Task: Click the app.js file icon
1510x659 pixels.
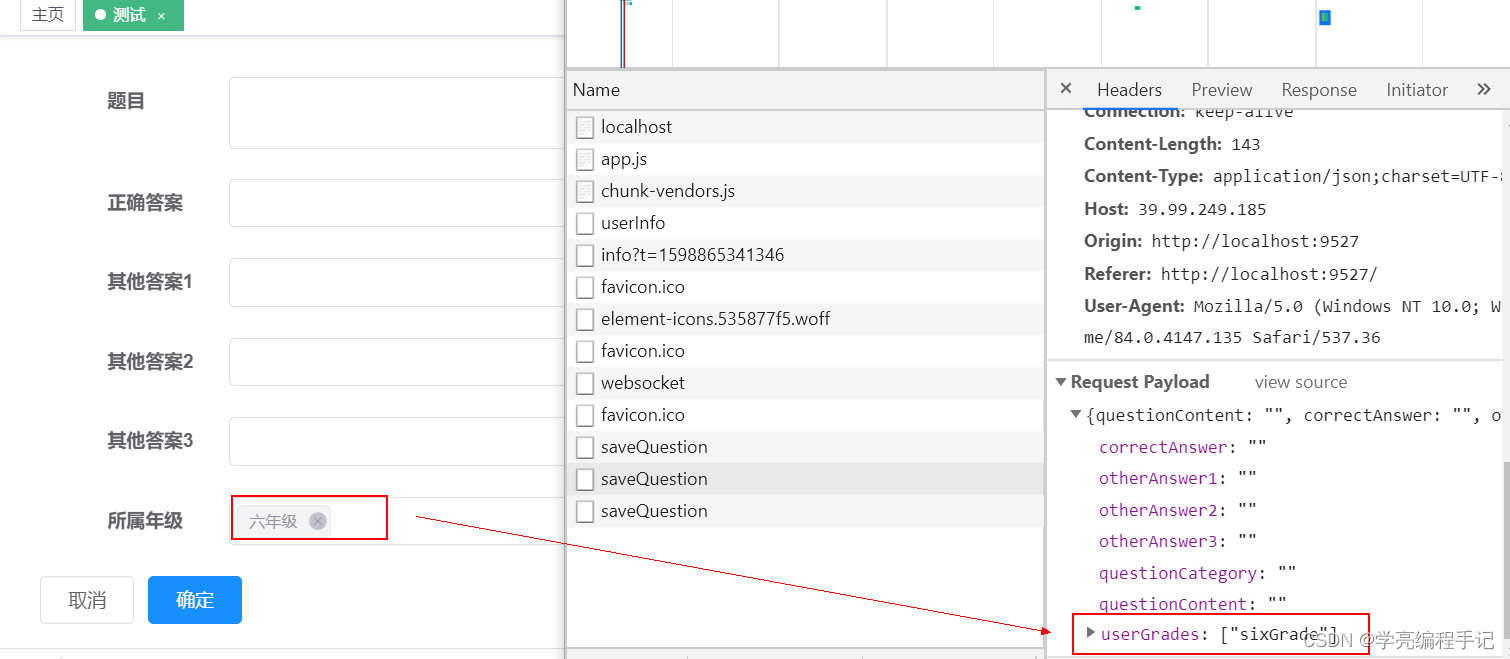Action: point(585,159)
